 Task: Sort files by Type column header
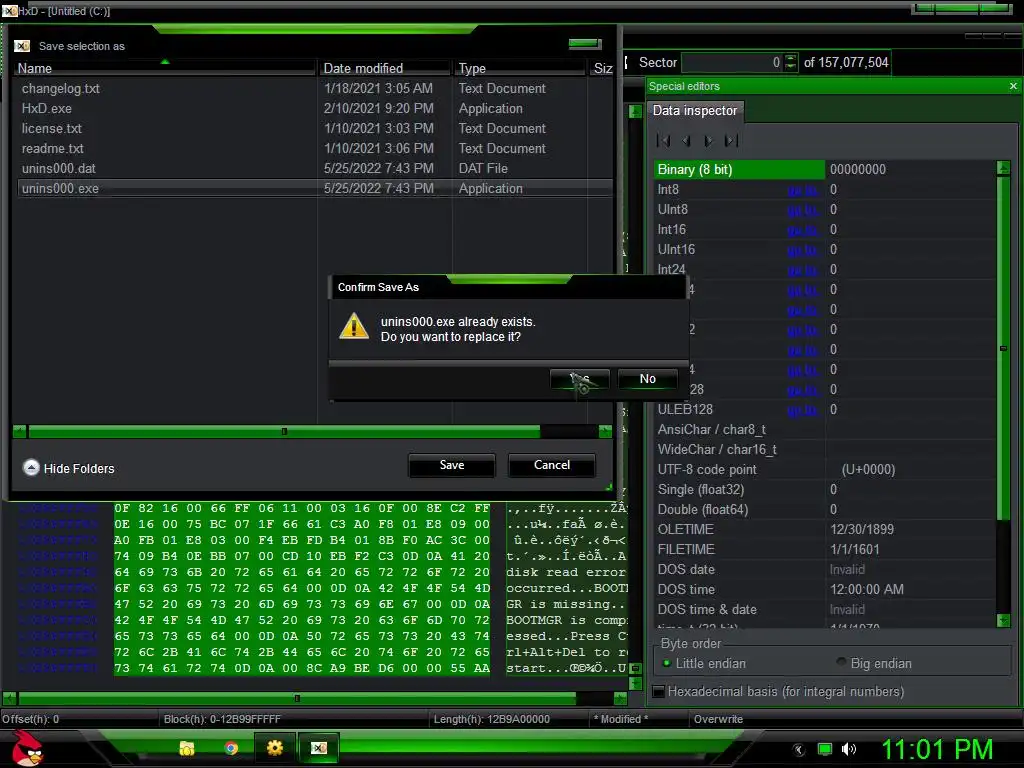520,68
